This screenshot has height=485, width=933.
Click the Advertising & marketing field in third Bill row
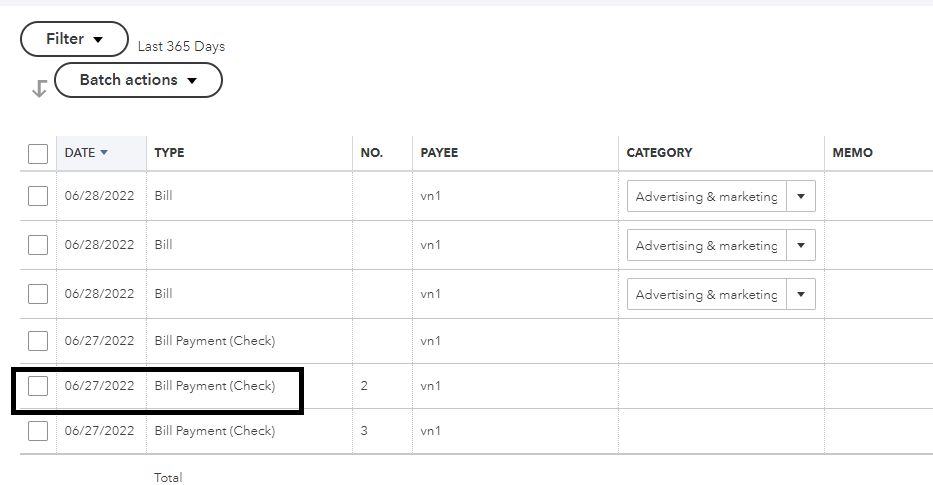click(x=706, y=294)
